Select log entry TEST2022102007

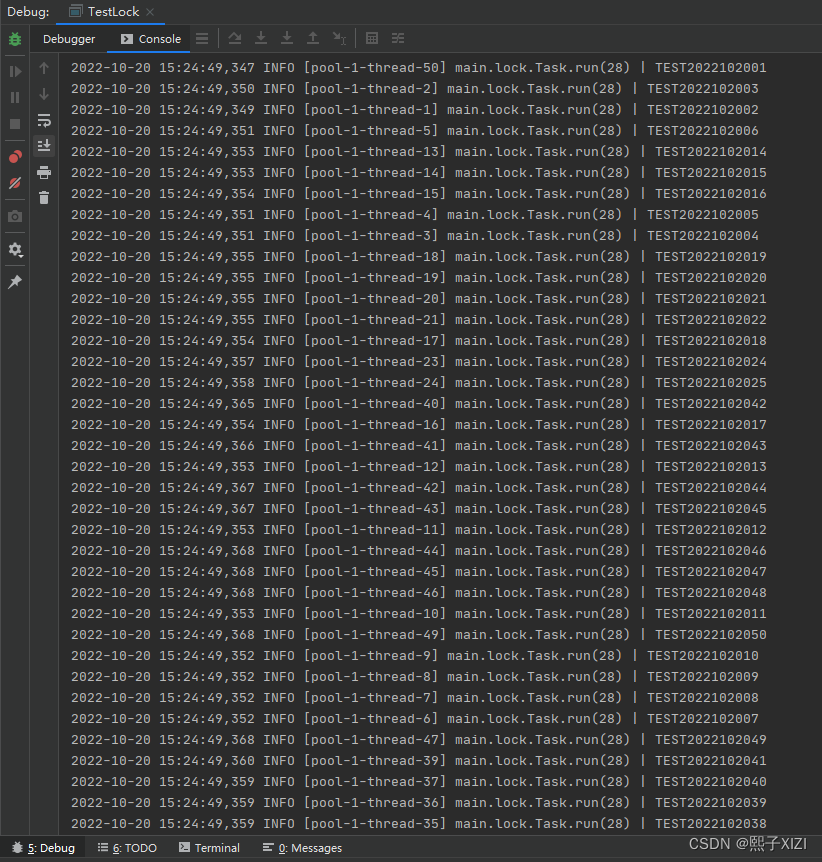tap(415, 719)
